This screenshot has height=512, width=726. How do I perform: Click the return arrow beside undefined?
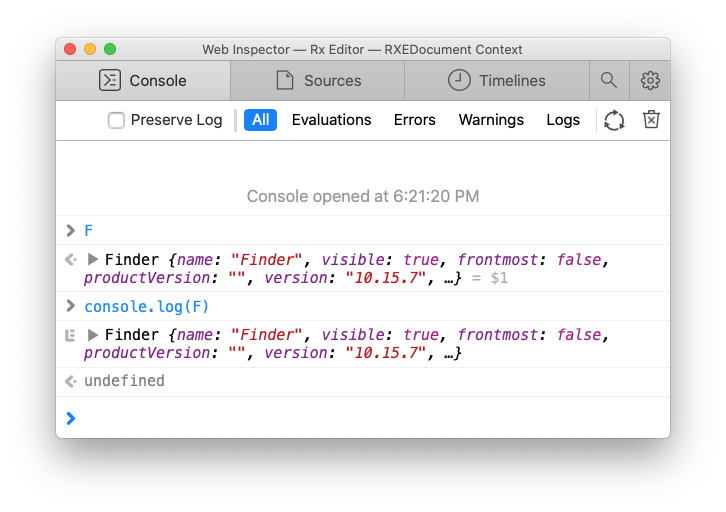point(70,381)
